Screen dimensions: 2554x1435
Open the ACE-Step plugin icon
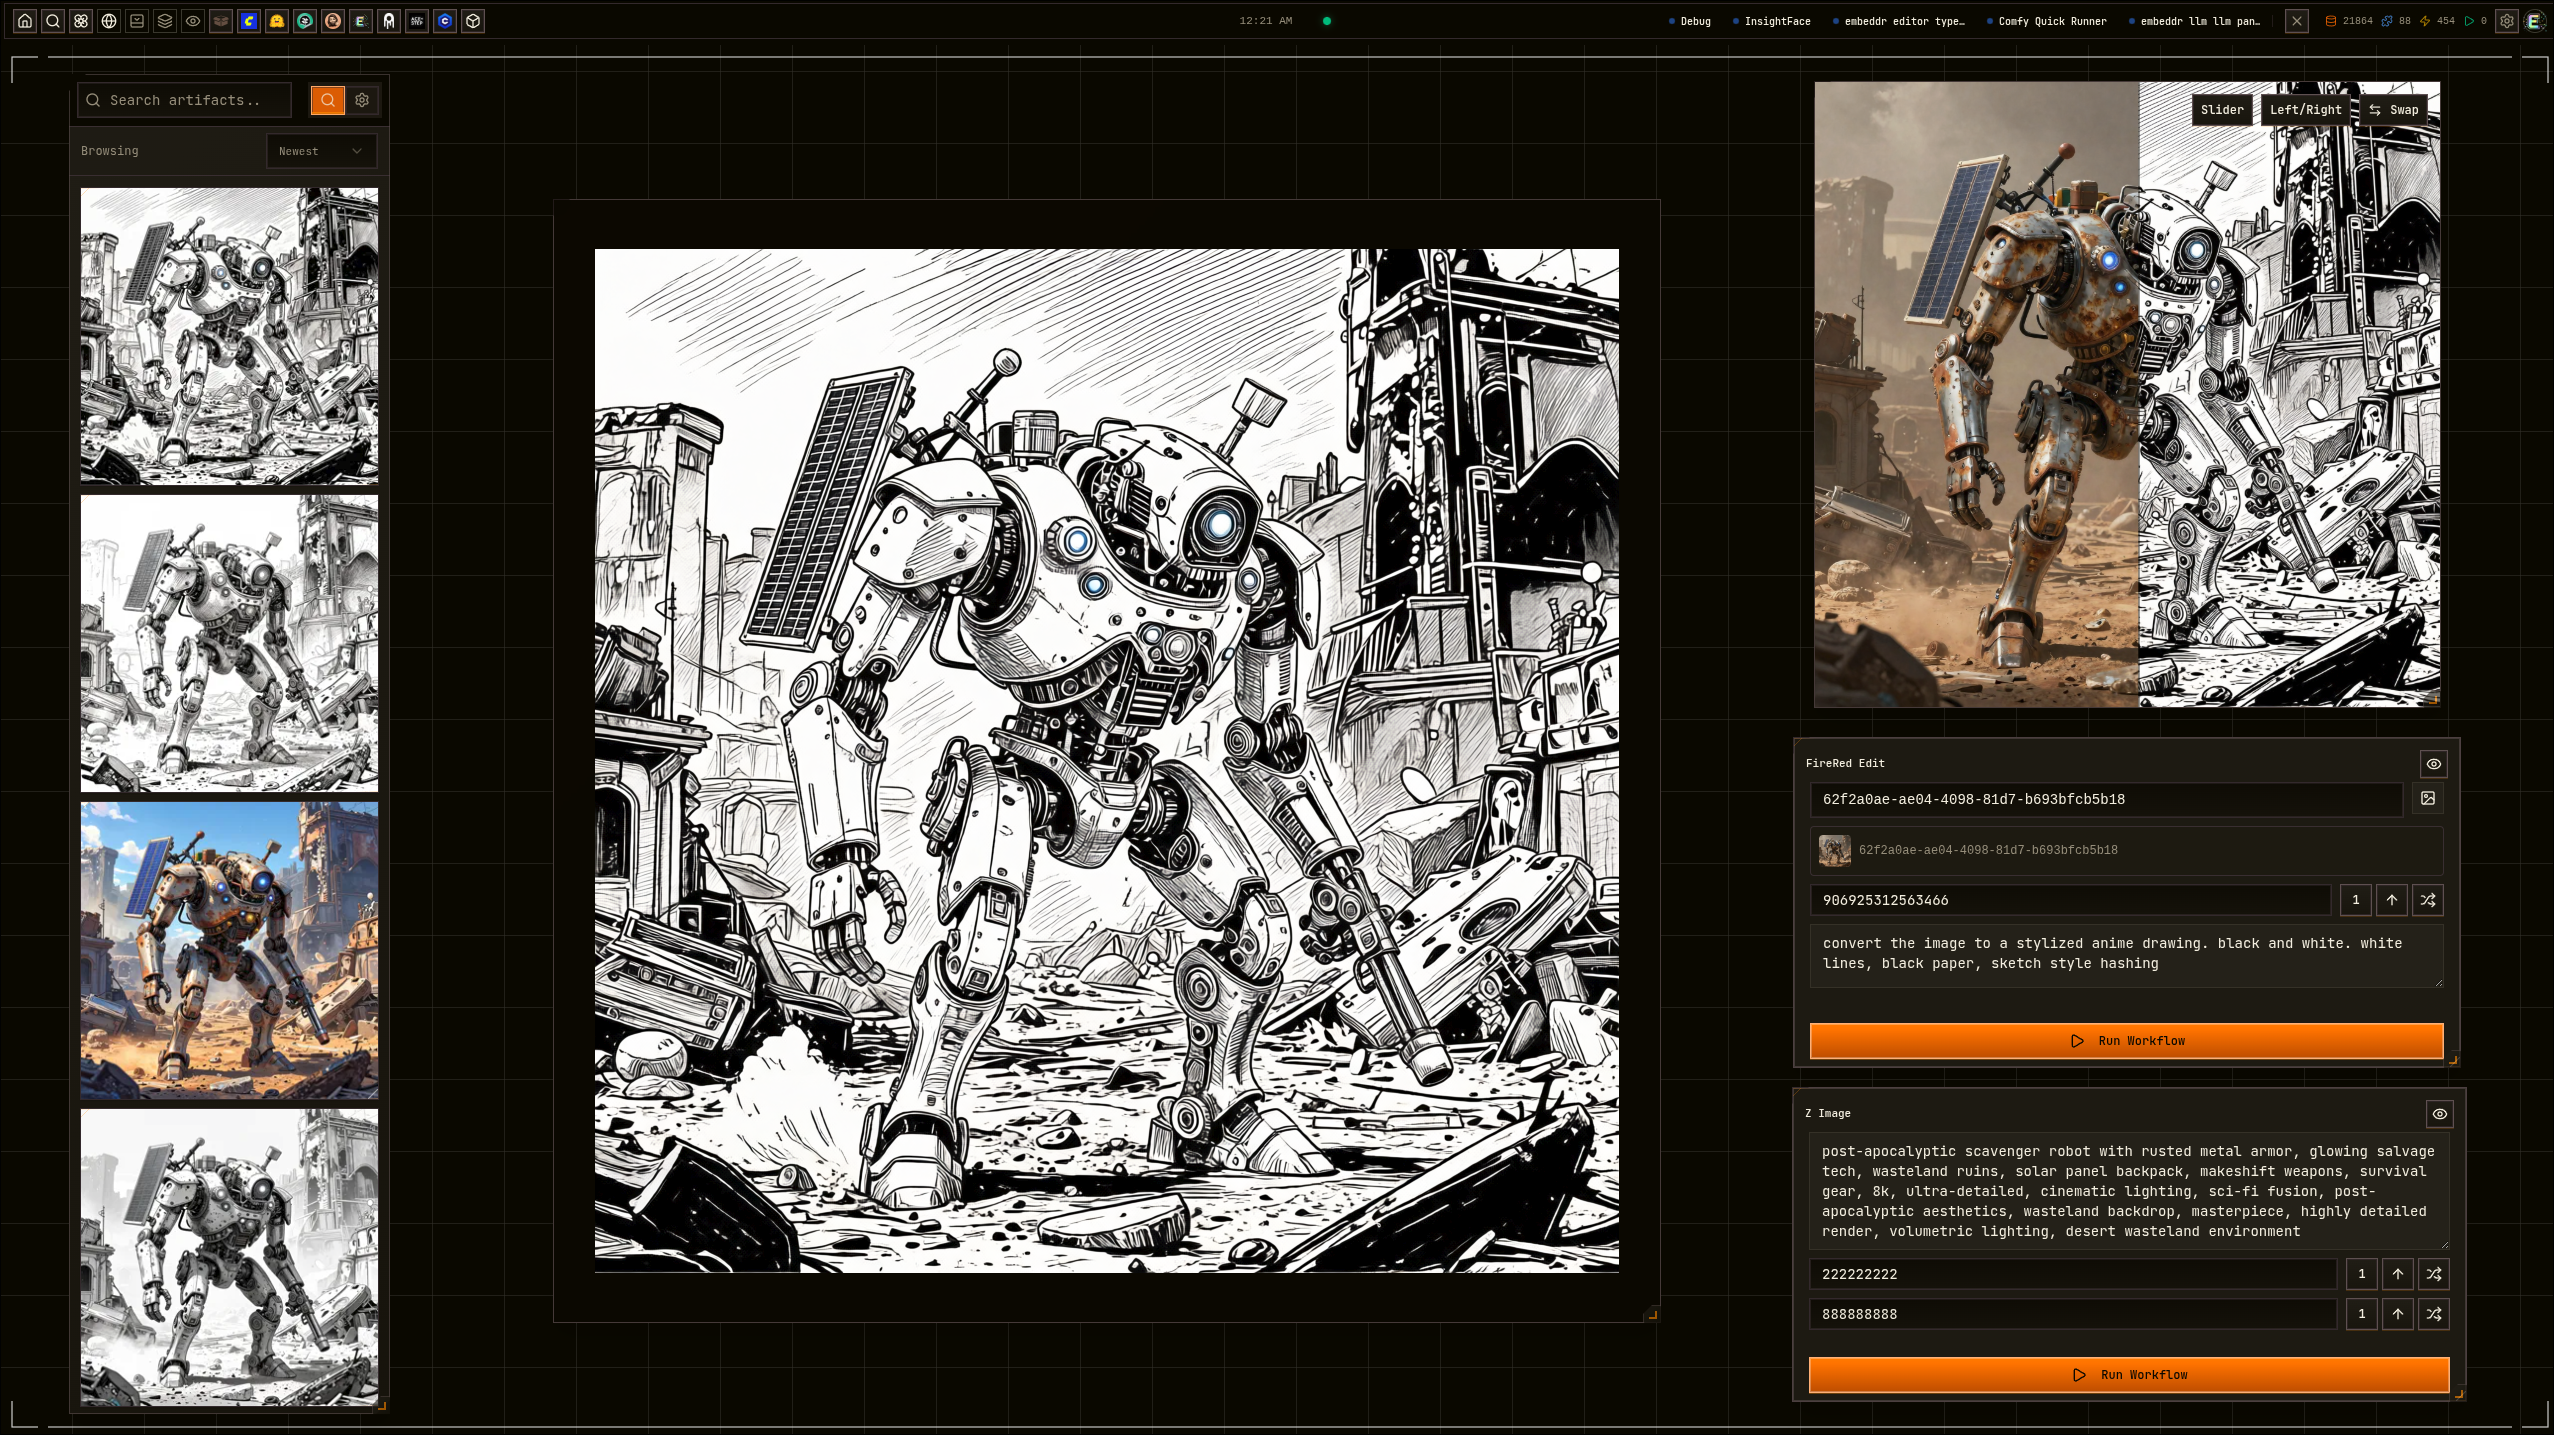tap(417, 20)
